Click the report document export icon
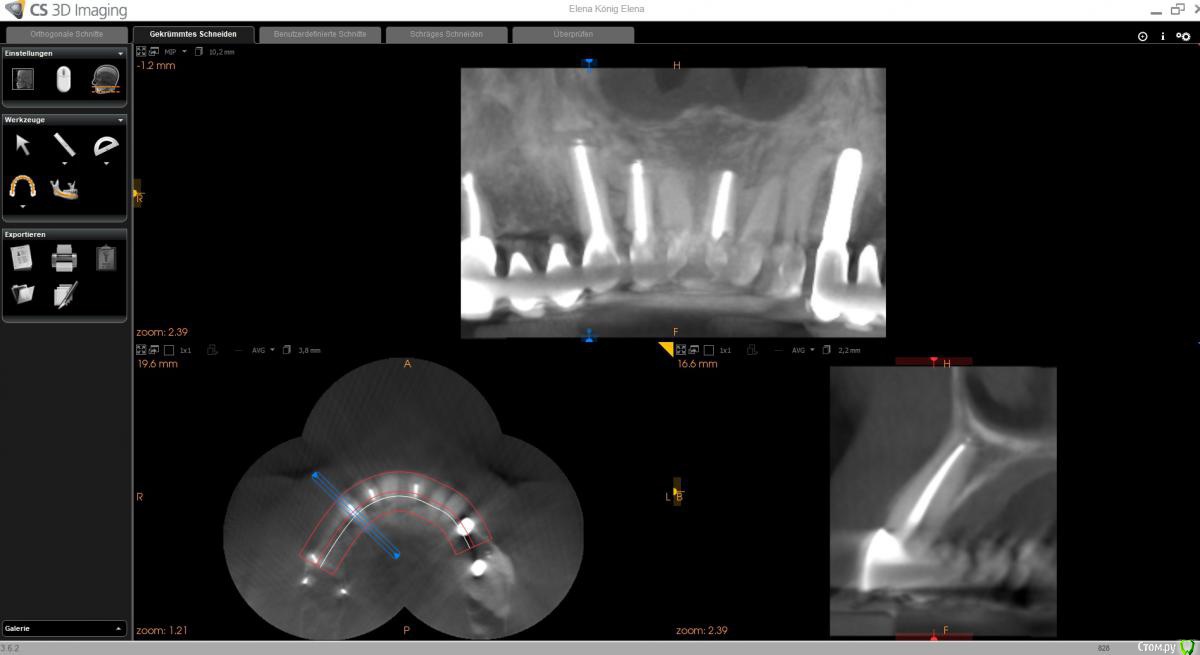This screenshot has width=1200, height=655. (23, 258)
